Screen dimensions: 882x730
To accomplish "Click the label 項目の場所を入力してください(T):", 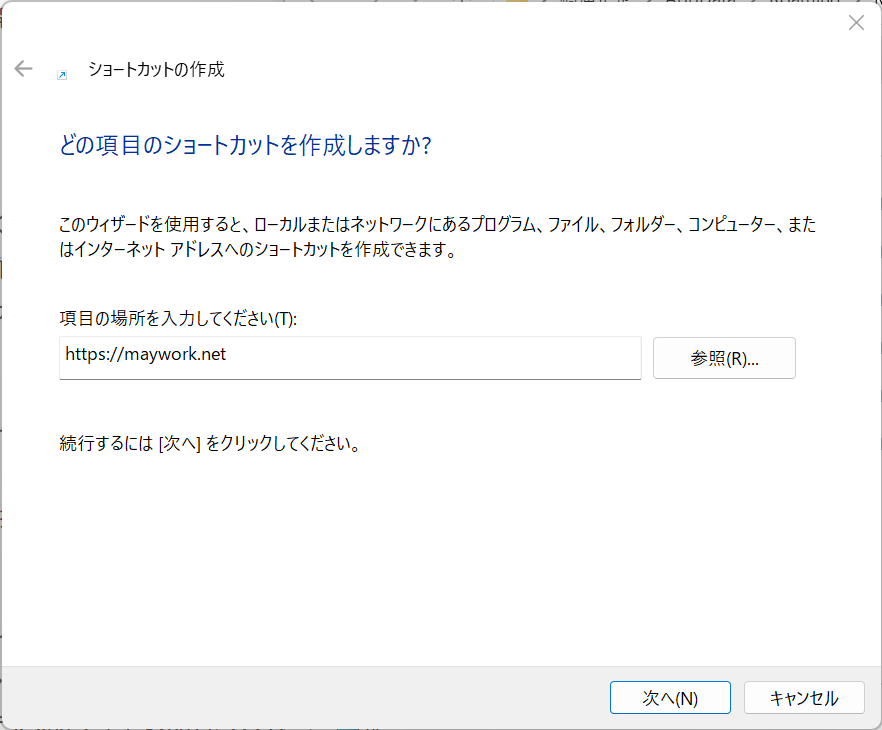I will pos(178,318).
